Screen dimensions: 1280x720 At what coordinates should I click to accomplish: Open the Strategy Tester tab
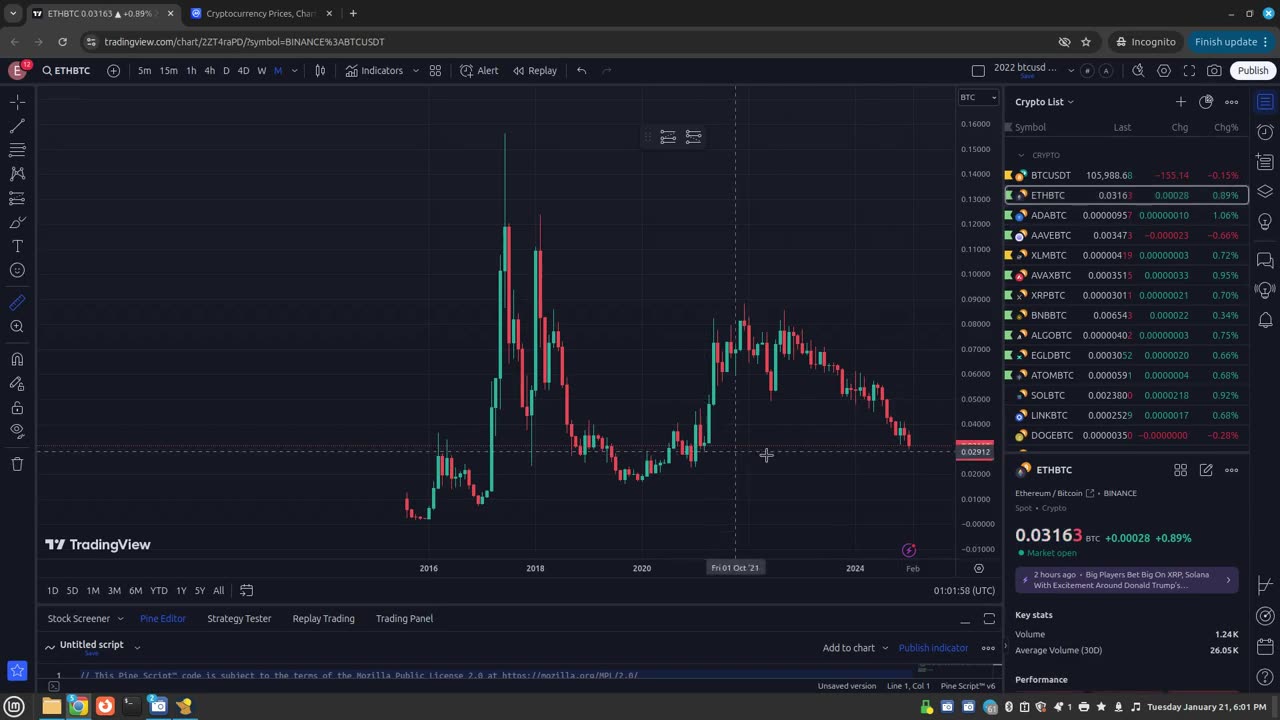tap(239, 619)
